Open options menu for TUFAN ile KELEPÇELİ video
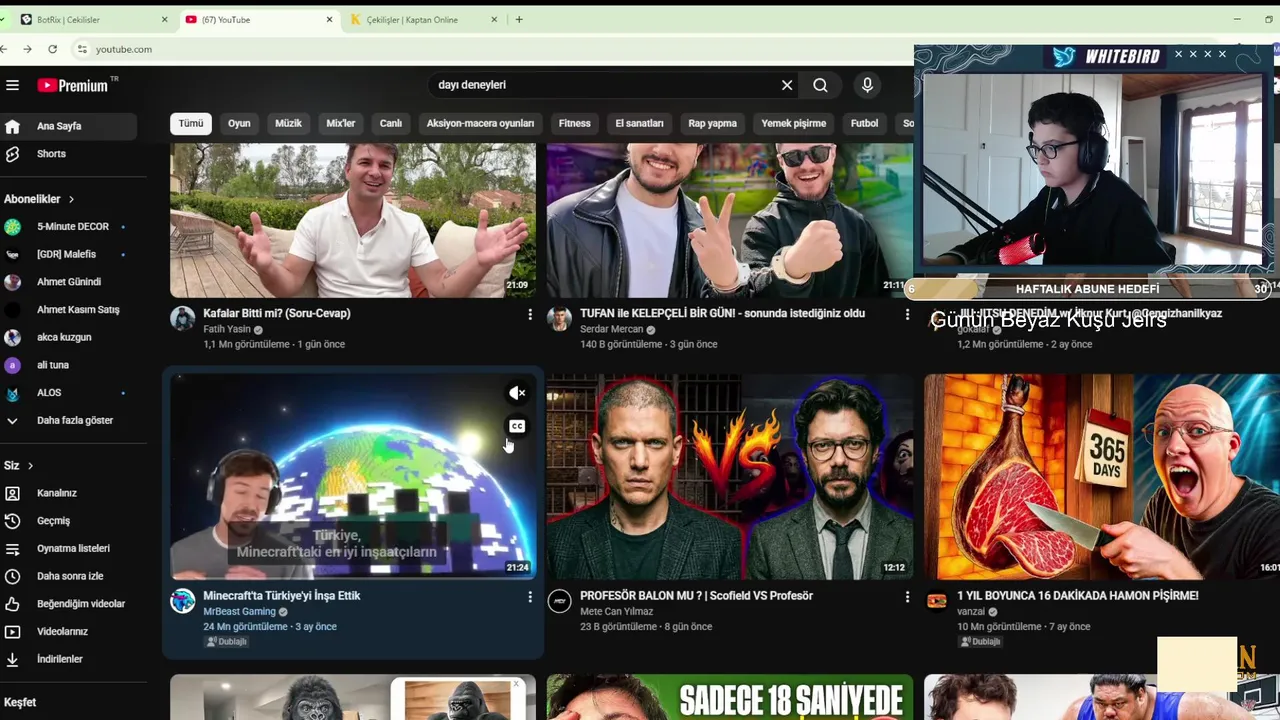Screen dimensions: 1280x720 (907, 314)
